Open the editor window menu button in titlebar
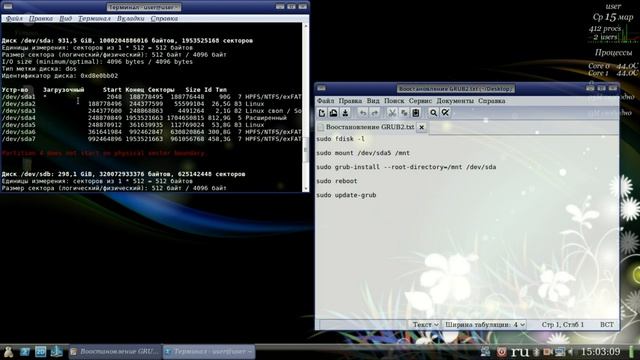 321,88
